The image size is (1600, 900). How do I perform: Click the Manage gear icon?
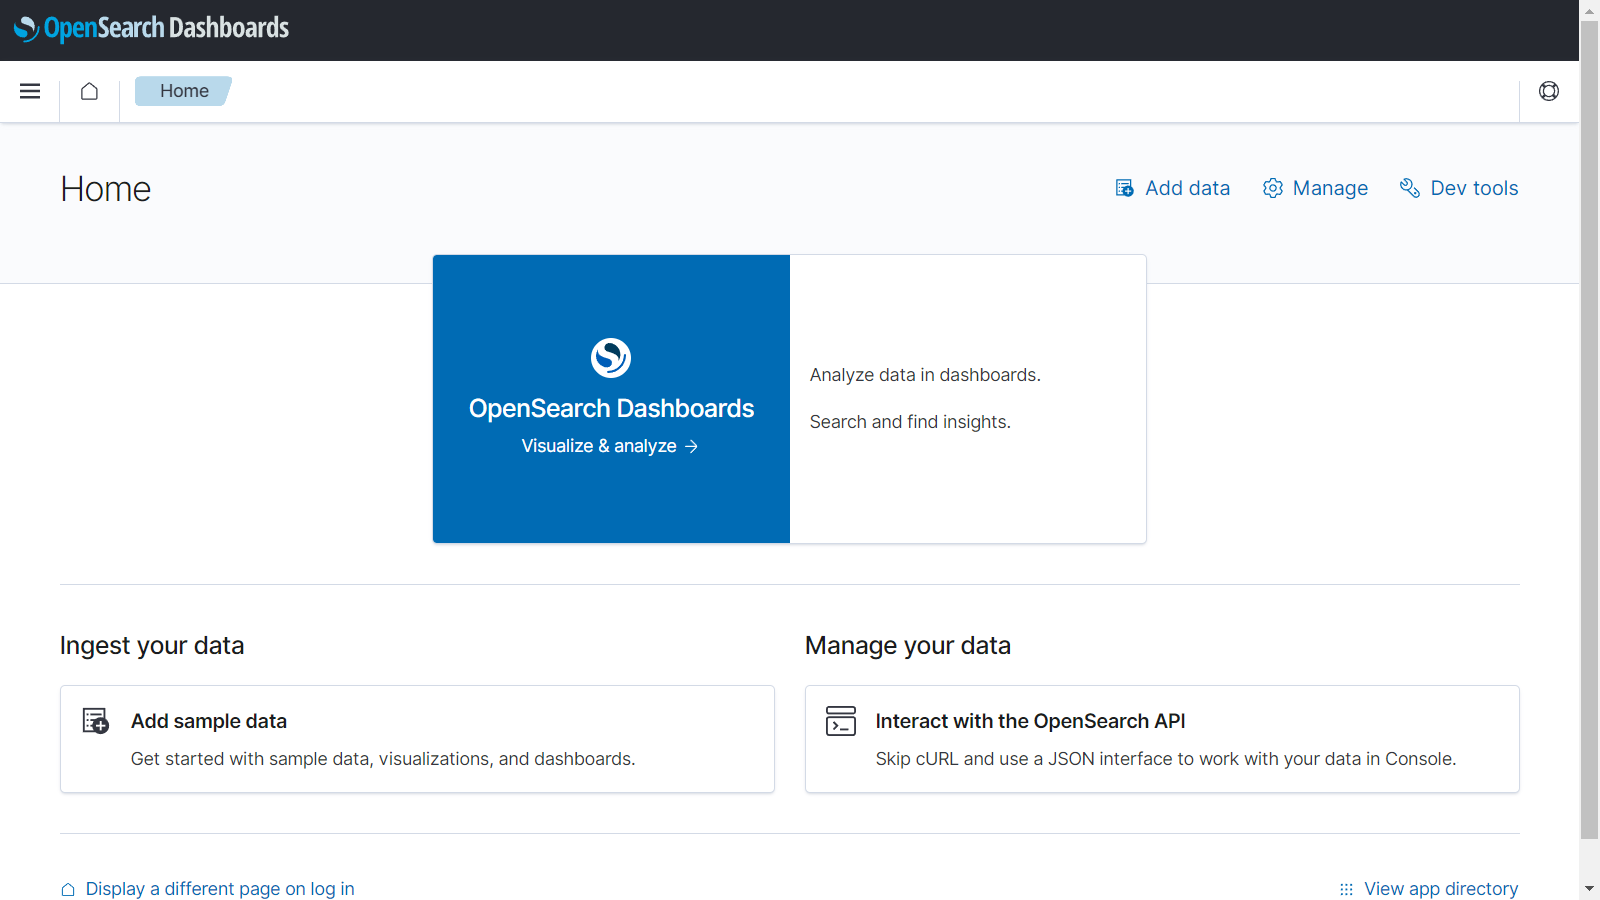pos(1272,188)
